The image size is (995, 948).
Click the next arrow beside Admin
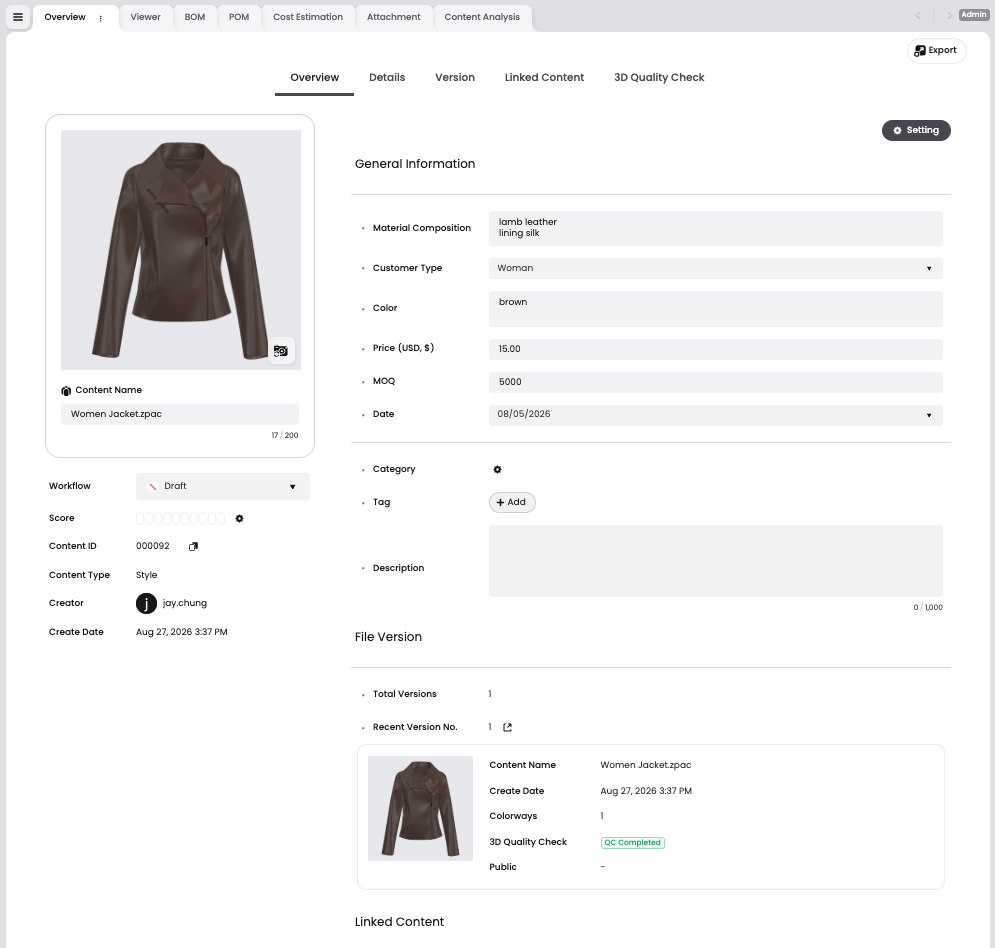click(x=949, y=16)
